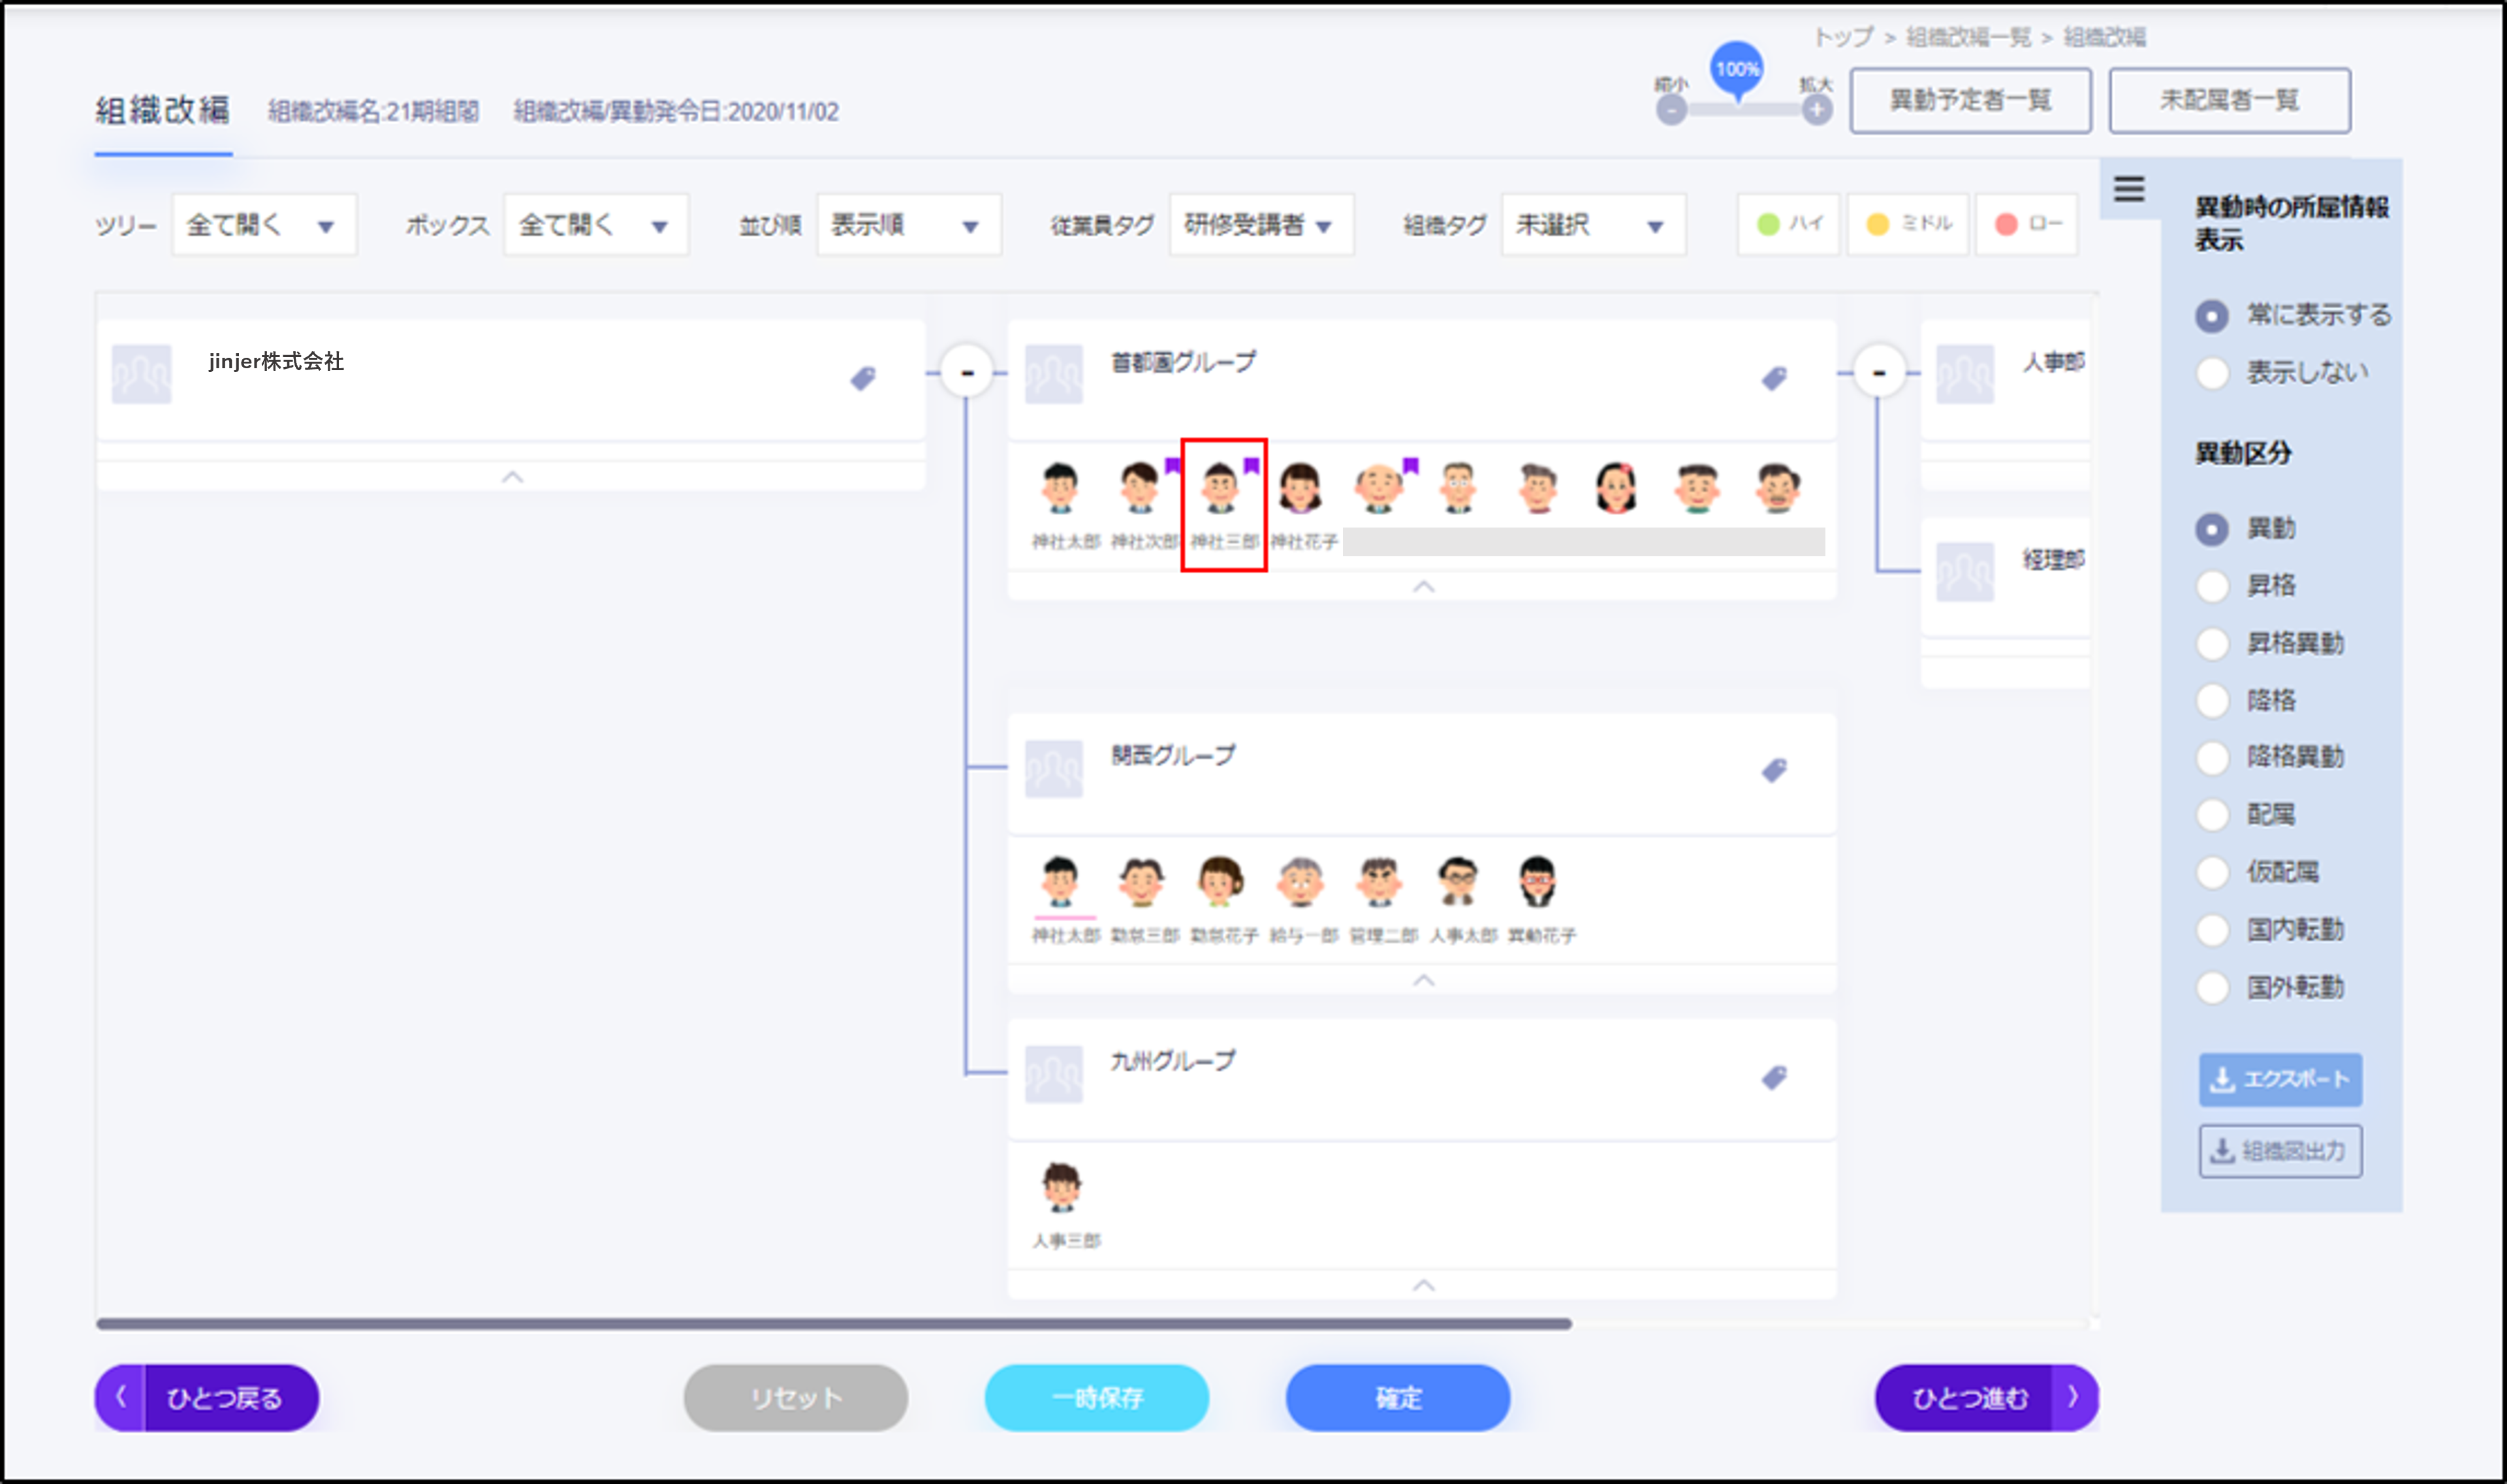Click the zoom in plus icon
Screen dimensions: 2507x1484
(1817, 110)
